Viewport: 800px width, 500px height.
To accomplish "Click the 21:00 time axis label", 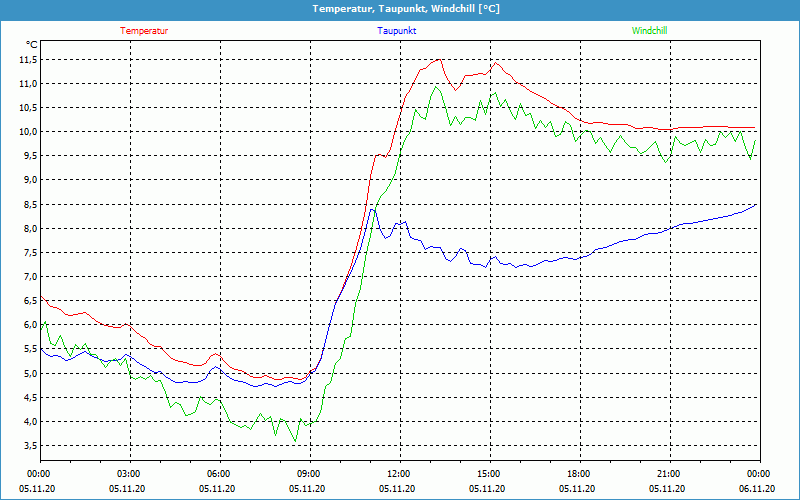I will pos(668,474).
